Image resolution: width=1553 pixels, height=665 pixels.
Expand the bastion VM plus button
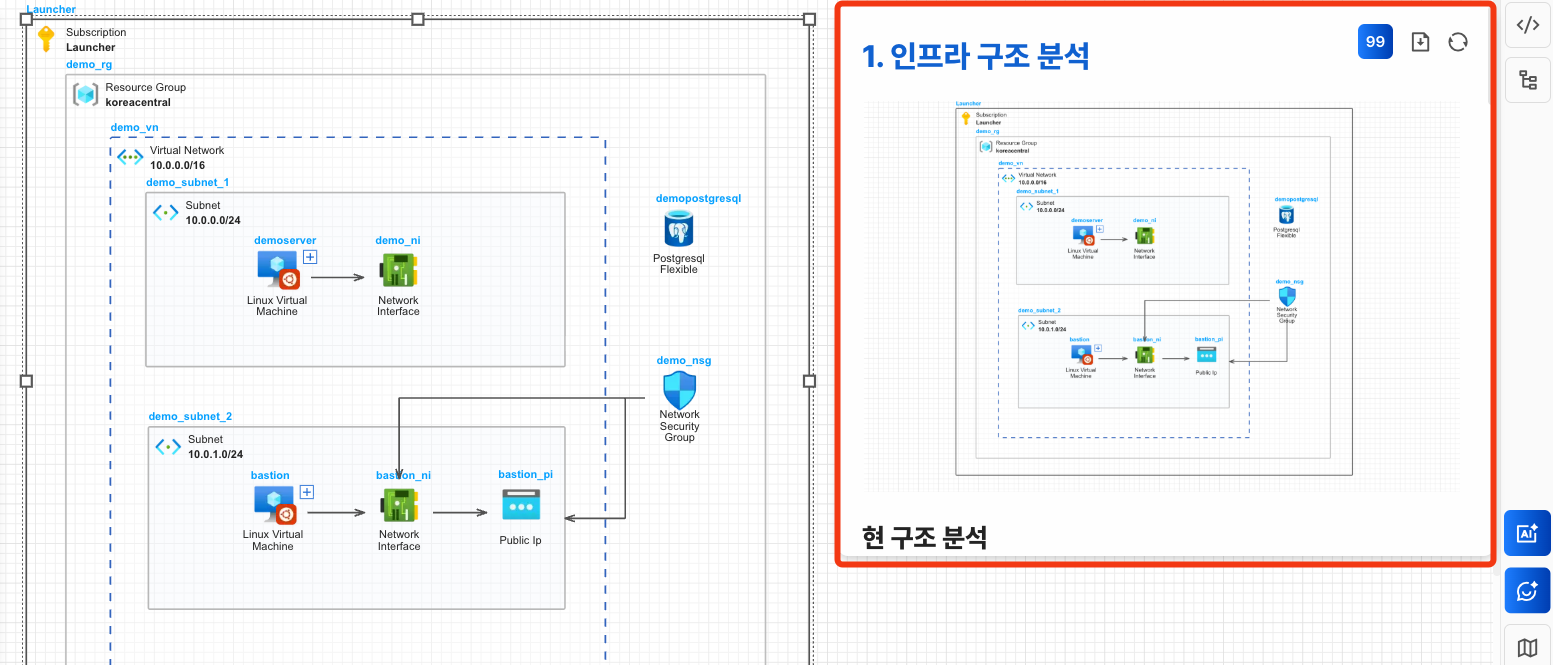click(x=307, y=491)
